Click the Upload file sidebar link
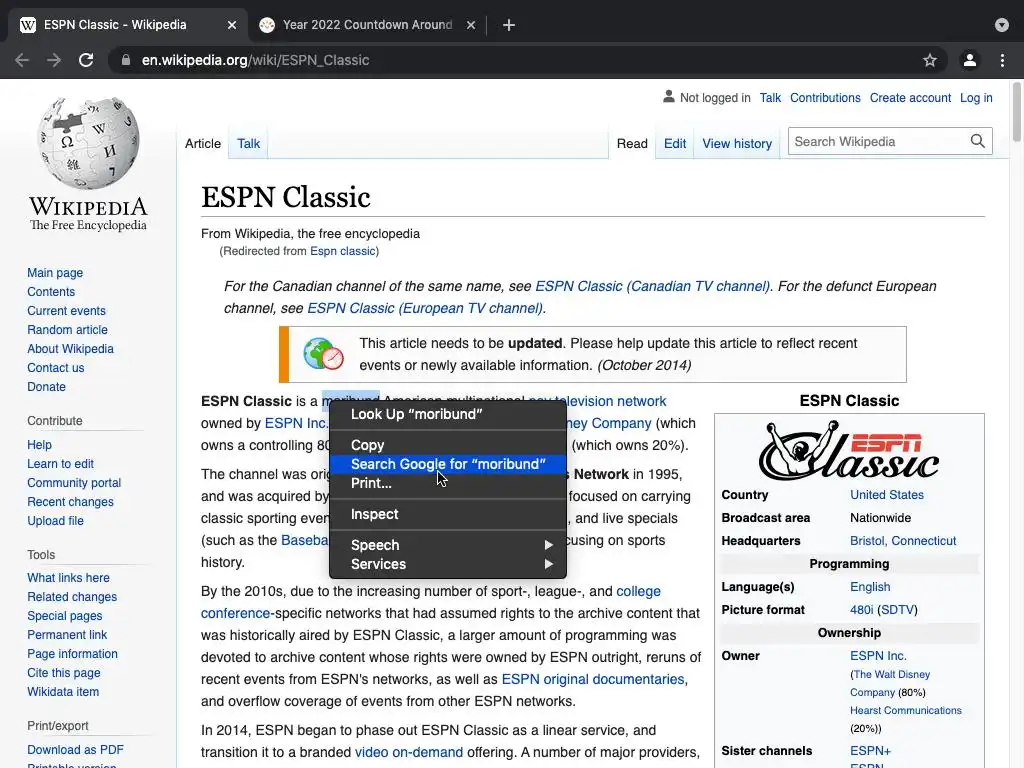The image size is (1024, 768). pyautogui.click(x=56, y=520)
